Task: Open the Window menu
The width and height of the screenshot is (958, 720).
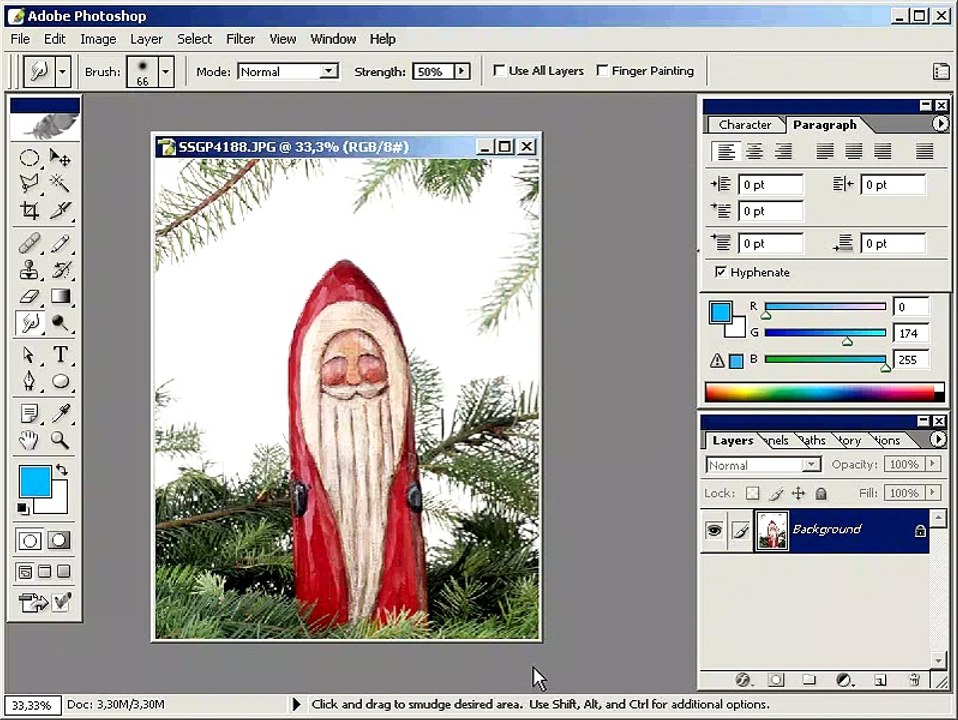Action: pos(333,39)
